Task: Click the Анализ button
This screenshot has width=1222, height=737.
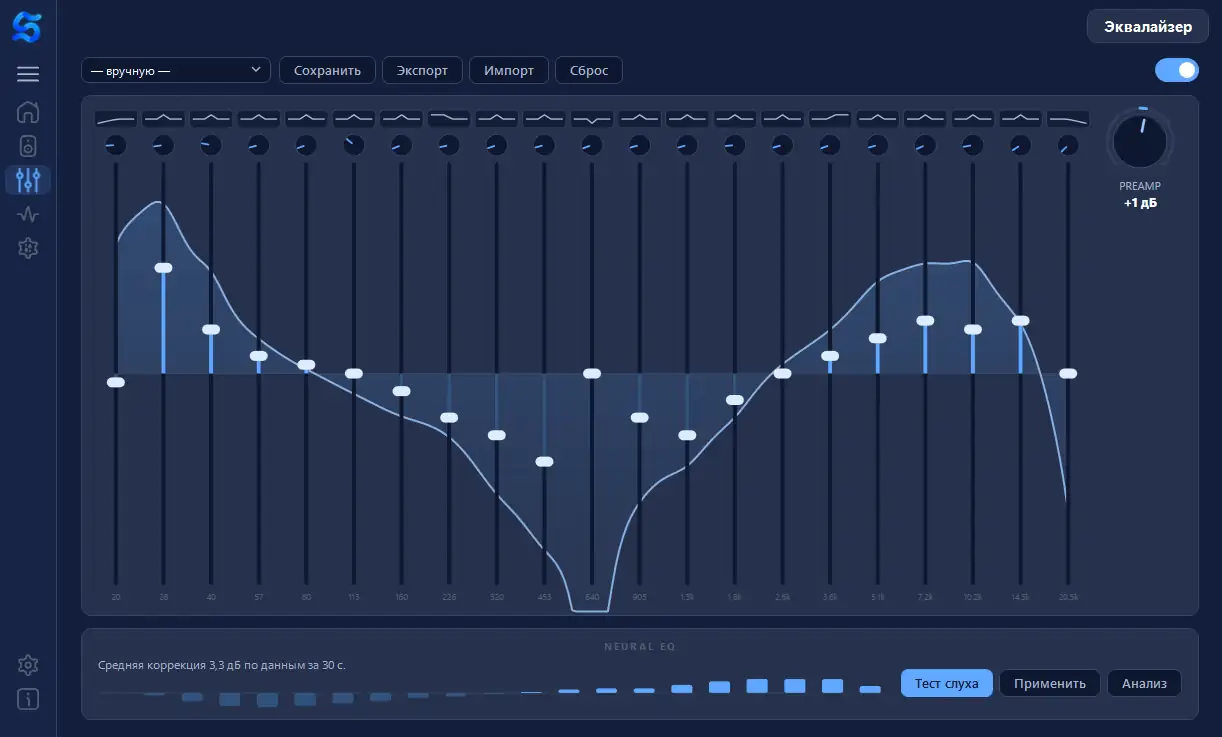Action: point(1144,684)
